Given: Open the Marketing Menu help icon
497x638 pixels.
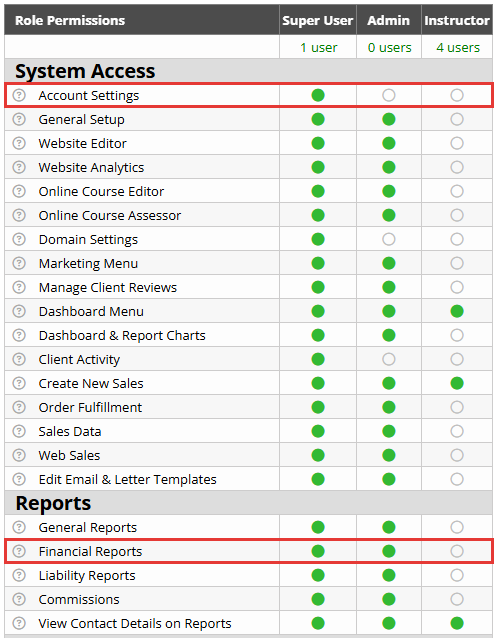Looking at the screenshot, I should [19, 263].
